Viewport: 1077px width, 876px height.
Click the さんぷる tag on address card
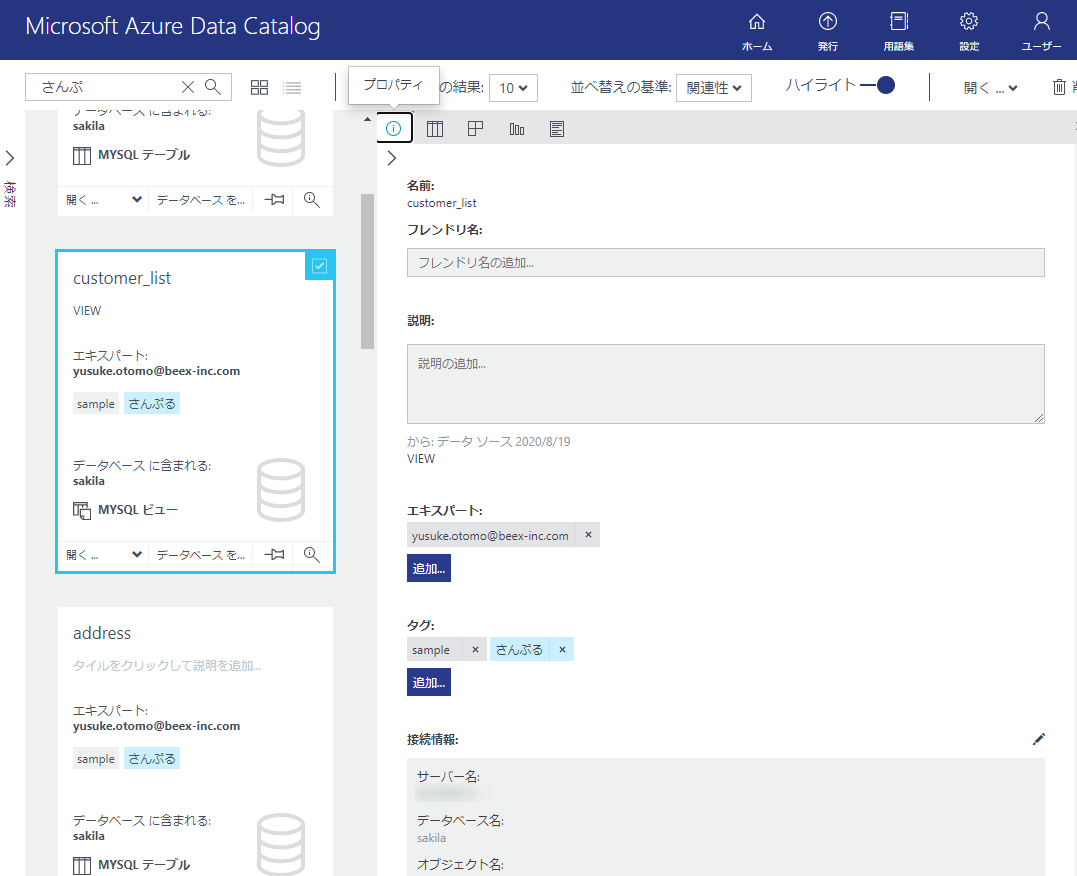(x=152, y=759)
